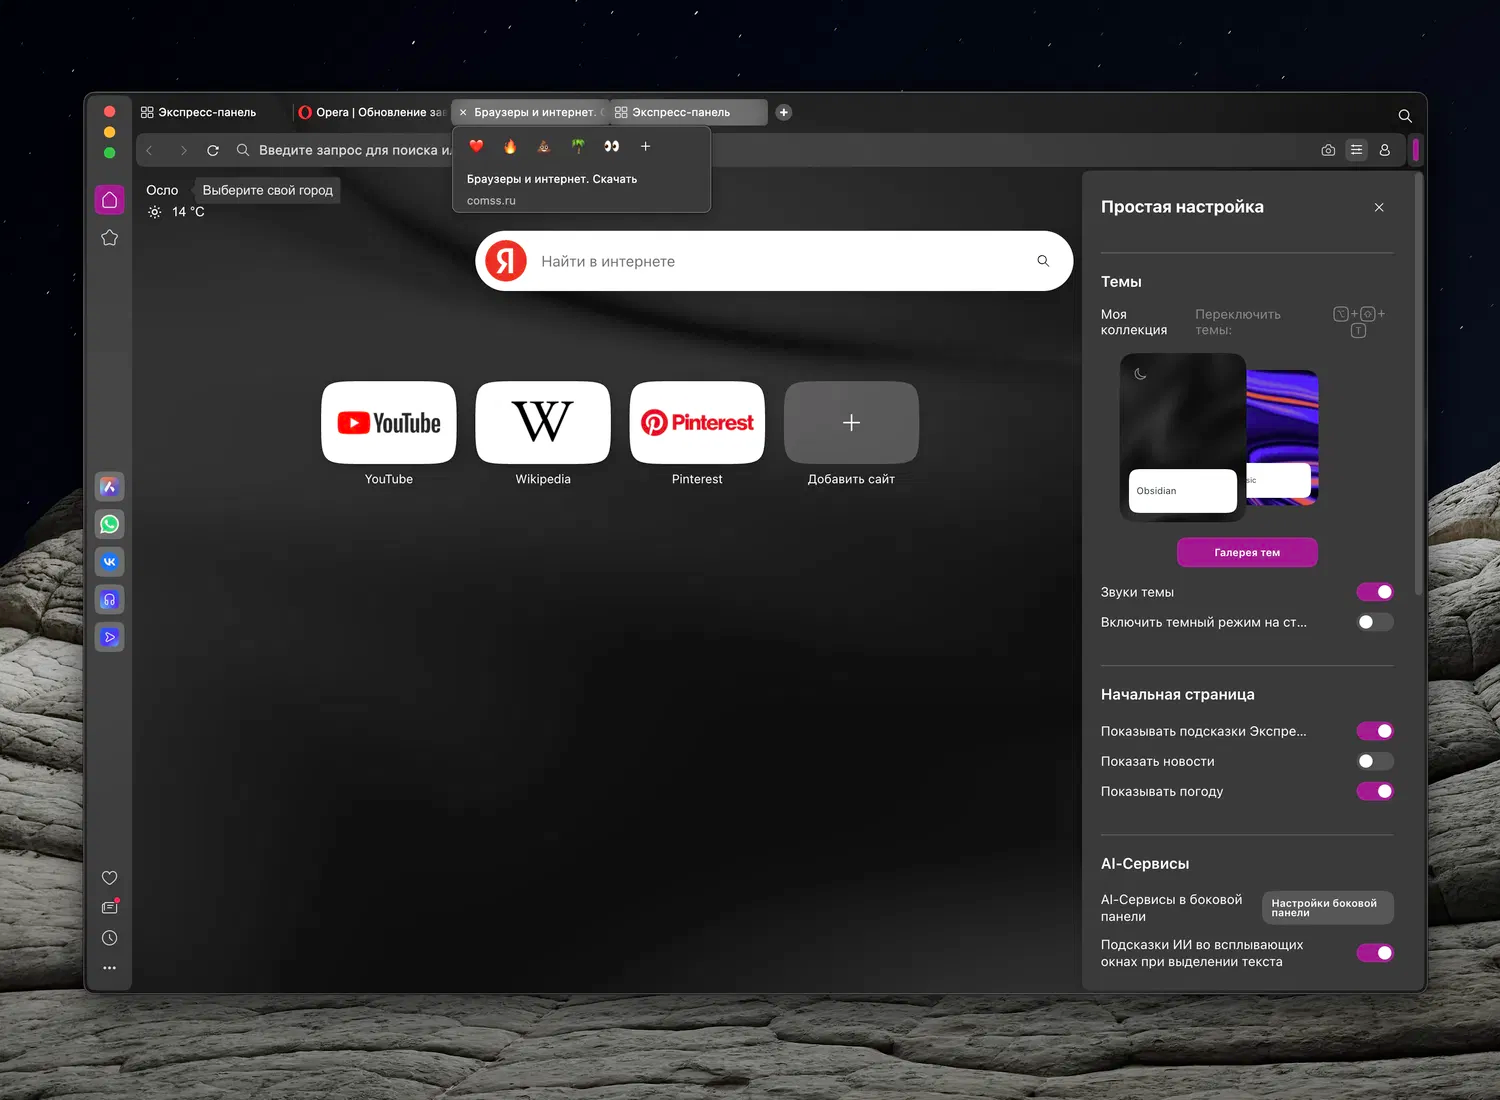Screen dimensions: 1500x1100
Task: Enable Включить темный режим toggle
Action: pos(1375,622)
